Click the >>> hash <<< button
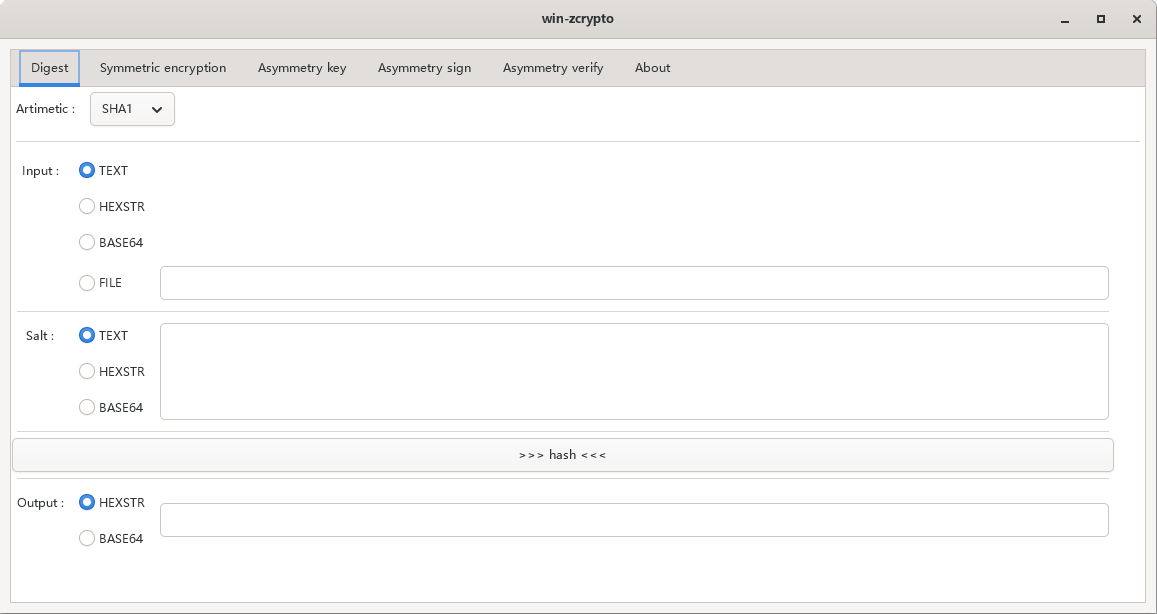1157x614 pixels. (562, 455)
